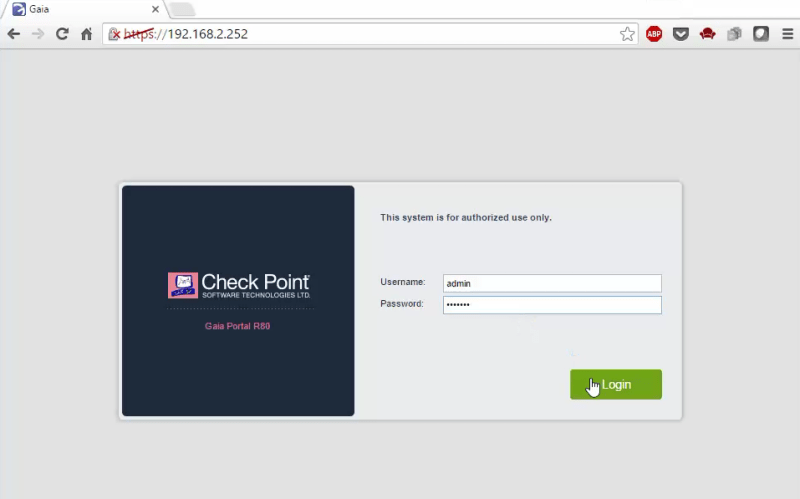The height and width of the screenshot is (499, 800).
Task: Open the Chrome hamburger menu
Action: [x=788, y=34]
